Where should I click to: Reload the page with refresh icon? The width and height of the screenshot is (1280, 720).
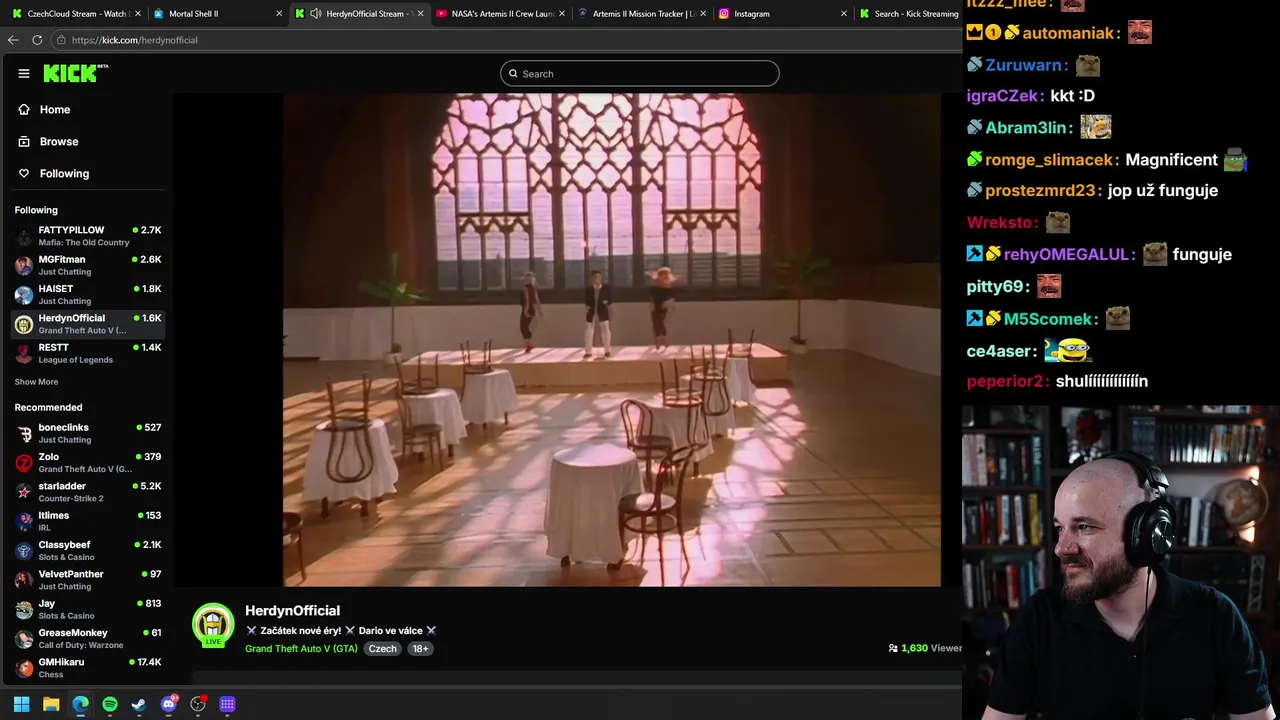coord(37,40)
